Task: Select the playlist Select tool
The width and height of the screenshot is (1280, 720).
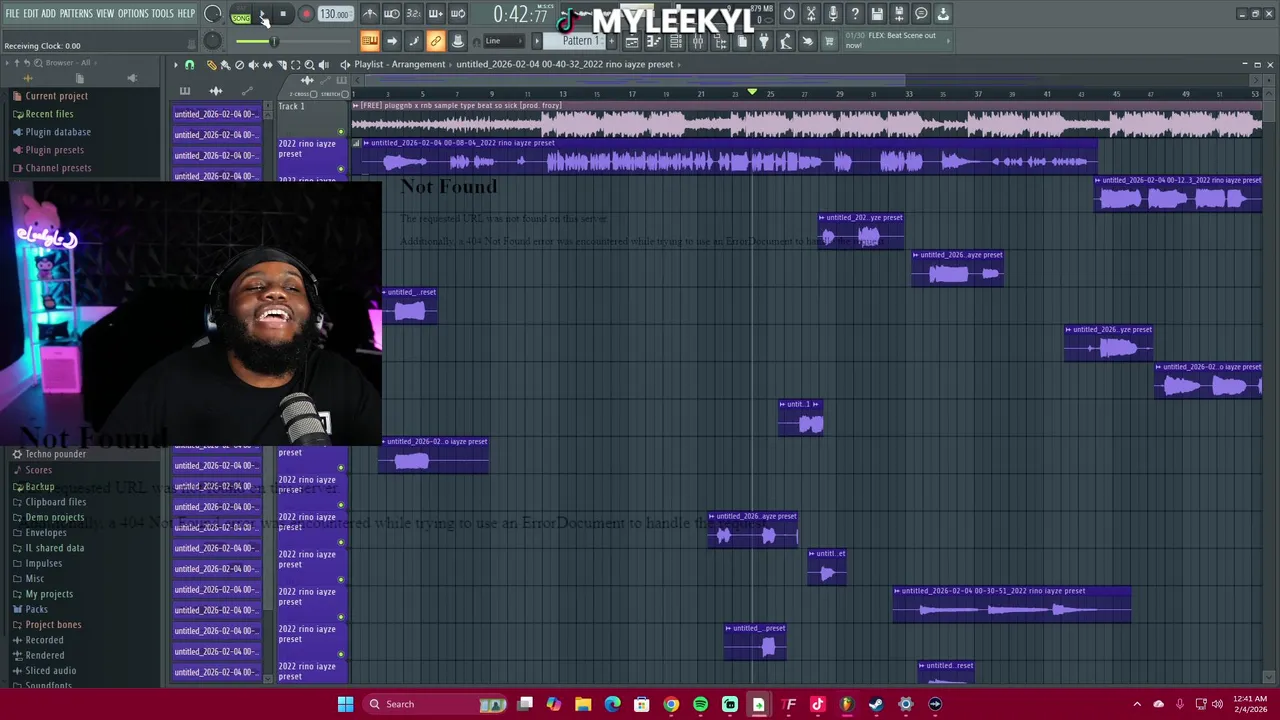Action: tap(295, 64)
